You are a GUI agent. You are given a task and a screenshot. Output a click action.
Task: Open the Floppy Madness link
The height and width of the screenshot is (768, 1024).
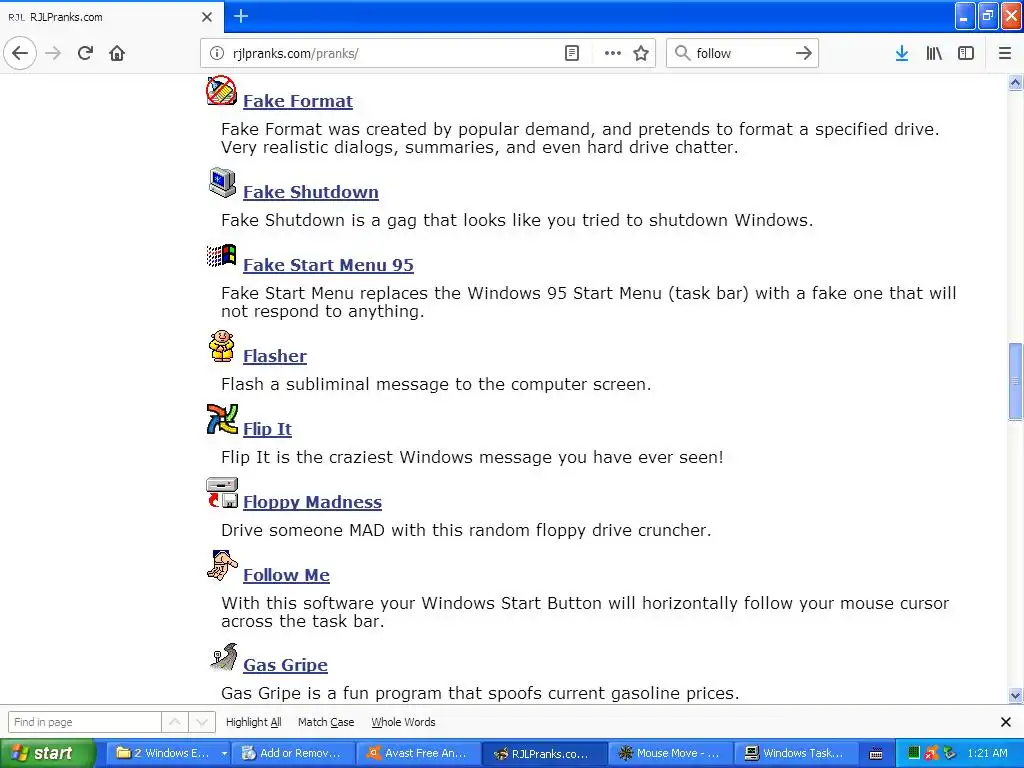click(x=312, y=502)
